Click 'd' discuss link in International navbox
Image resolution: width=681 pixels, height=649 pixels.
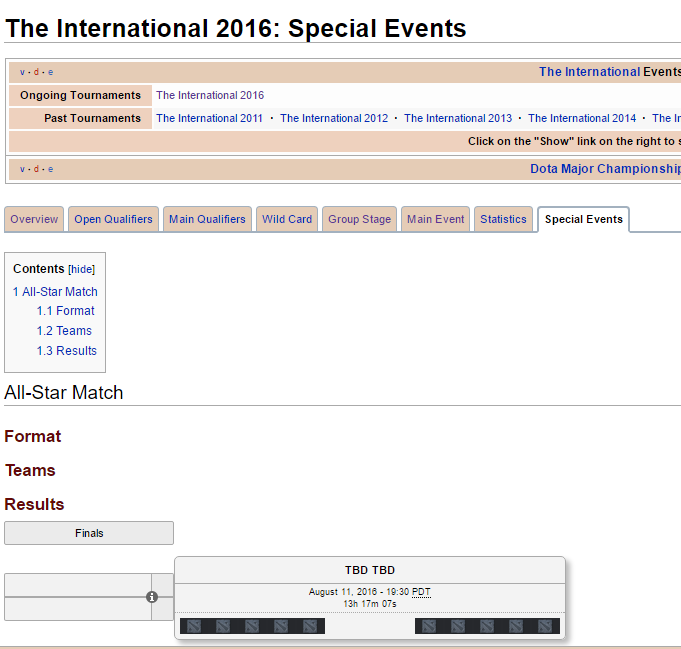tap(36, 72)
